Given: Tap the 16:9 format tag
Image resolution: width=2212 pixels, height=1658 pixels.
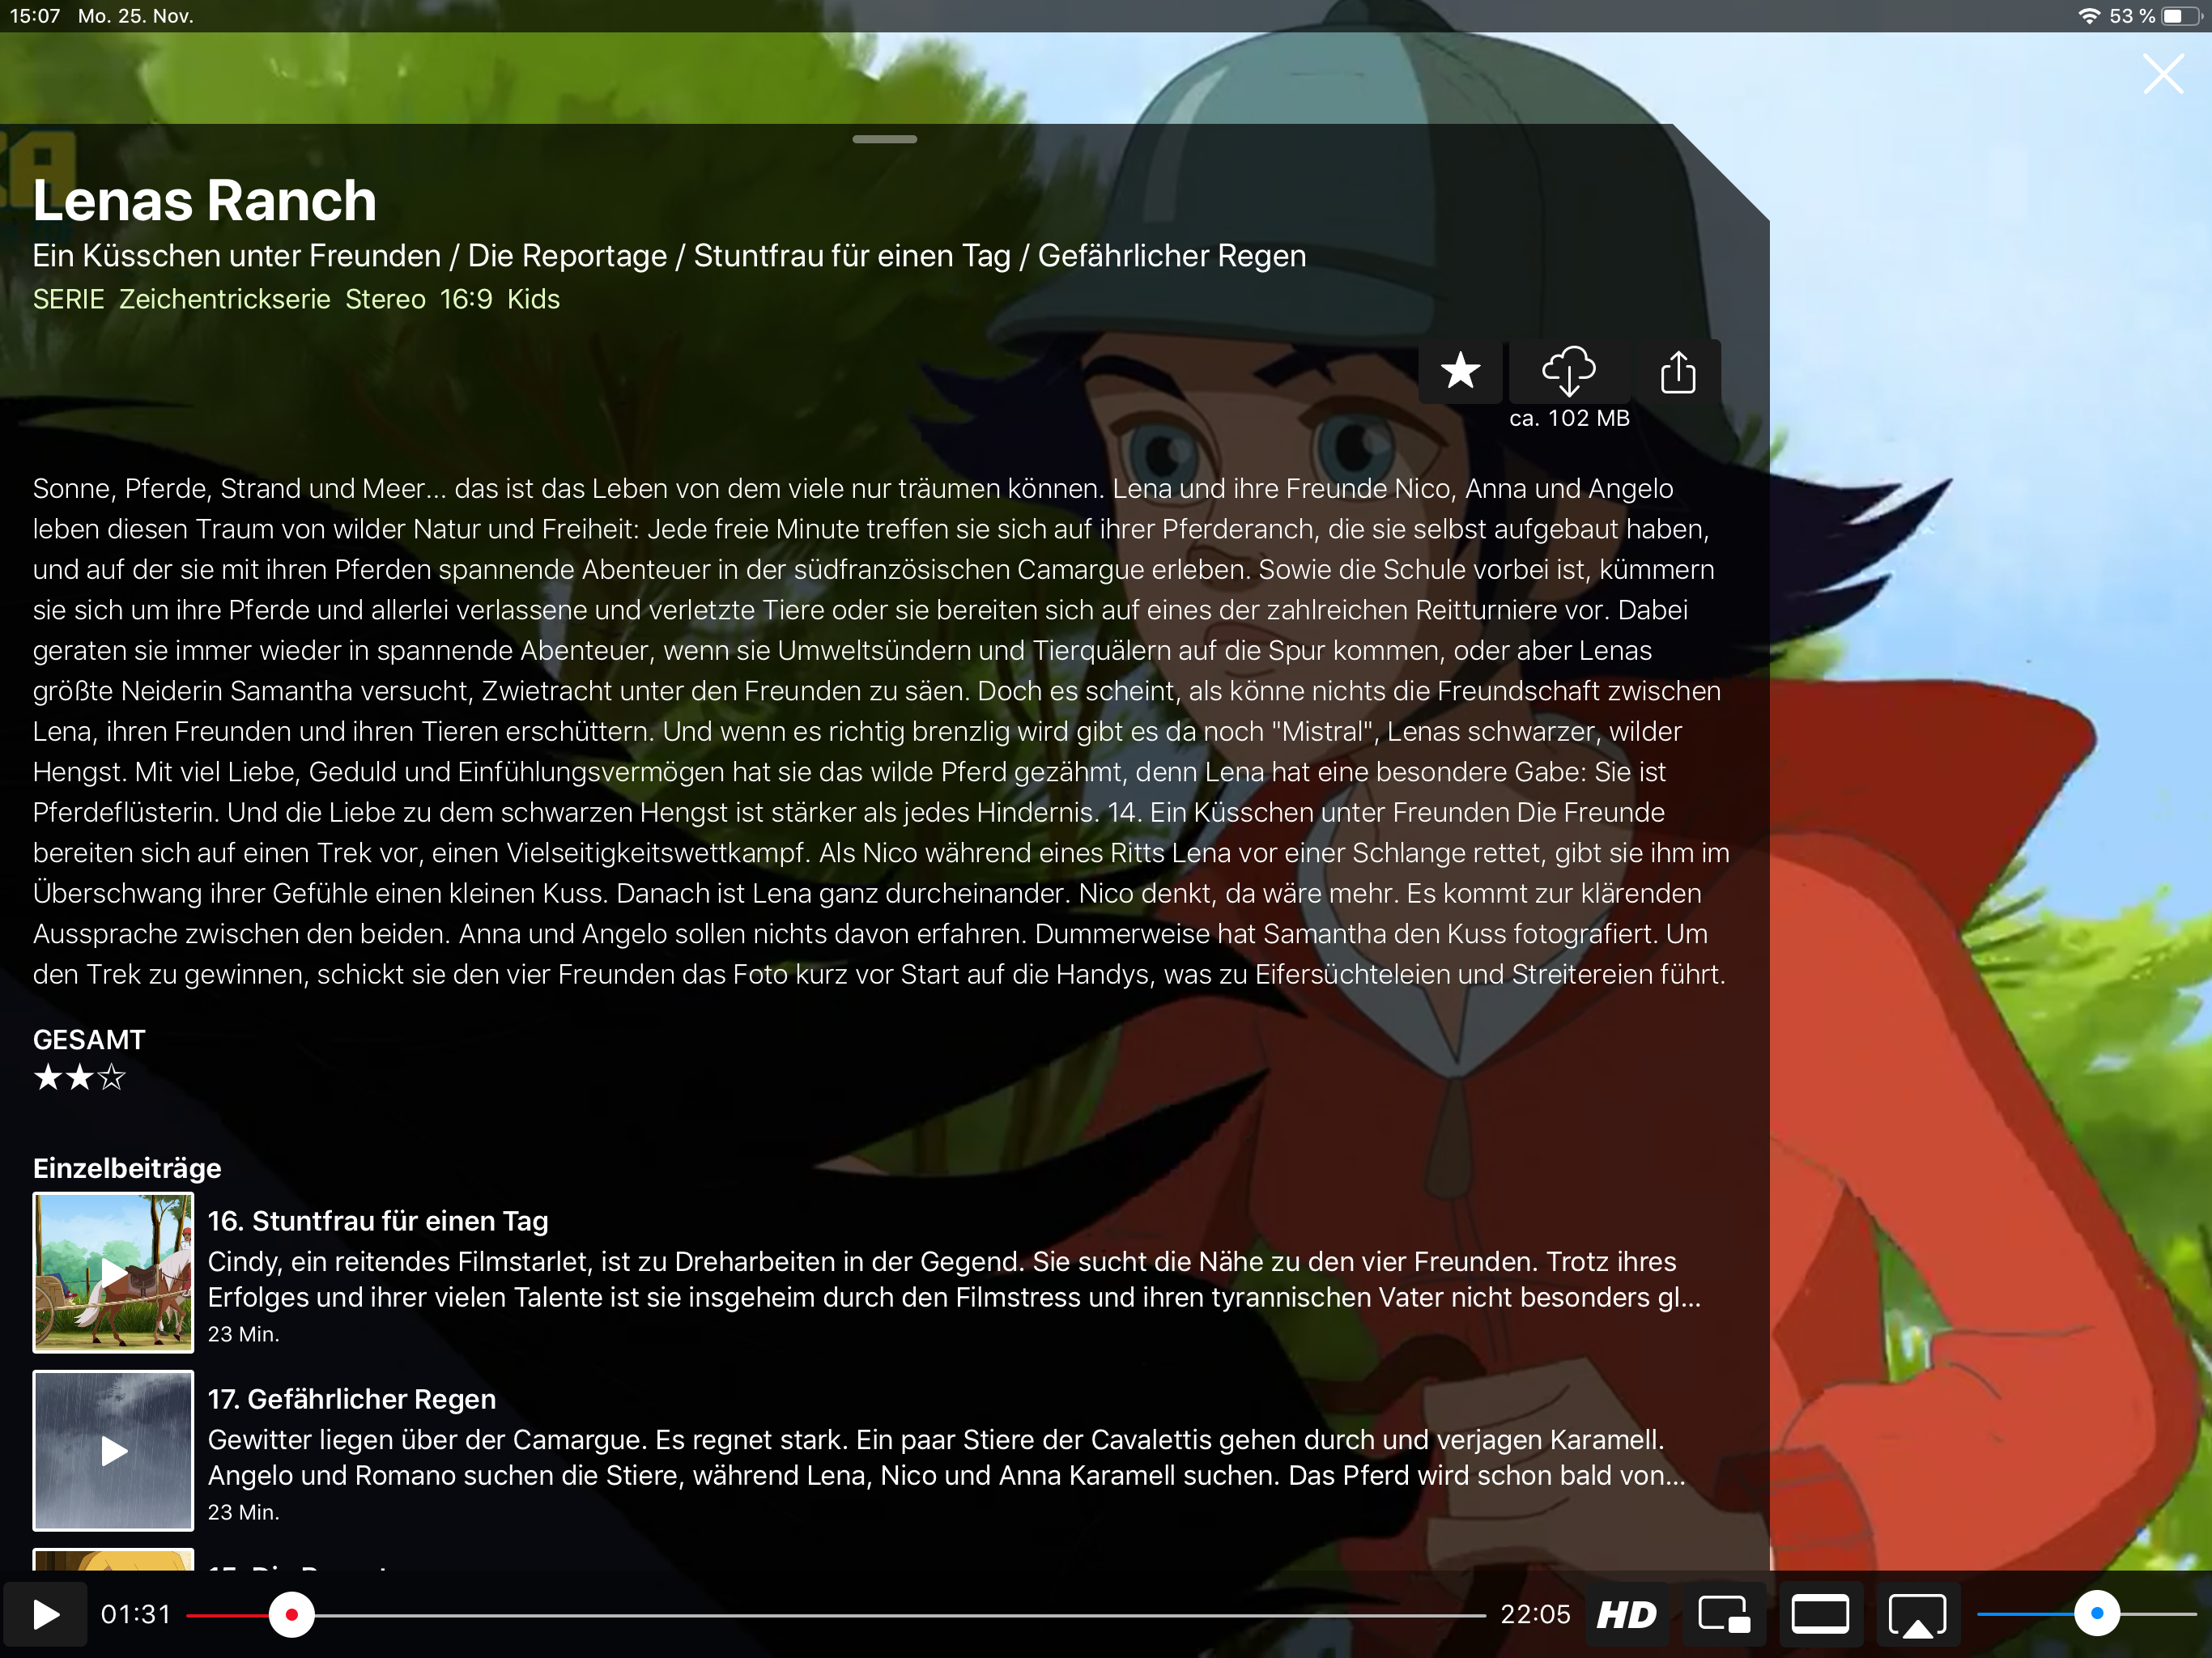Looking at the screenshot, I should (x=466, y=299).
